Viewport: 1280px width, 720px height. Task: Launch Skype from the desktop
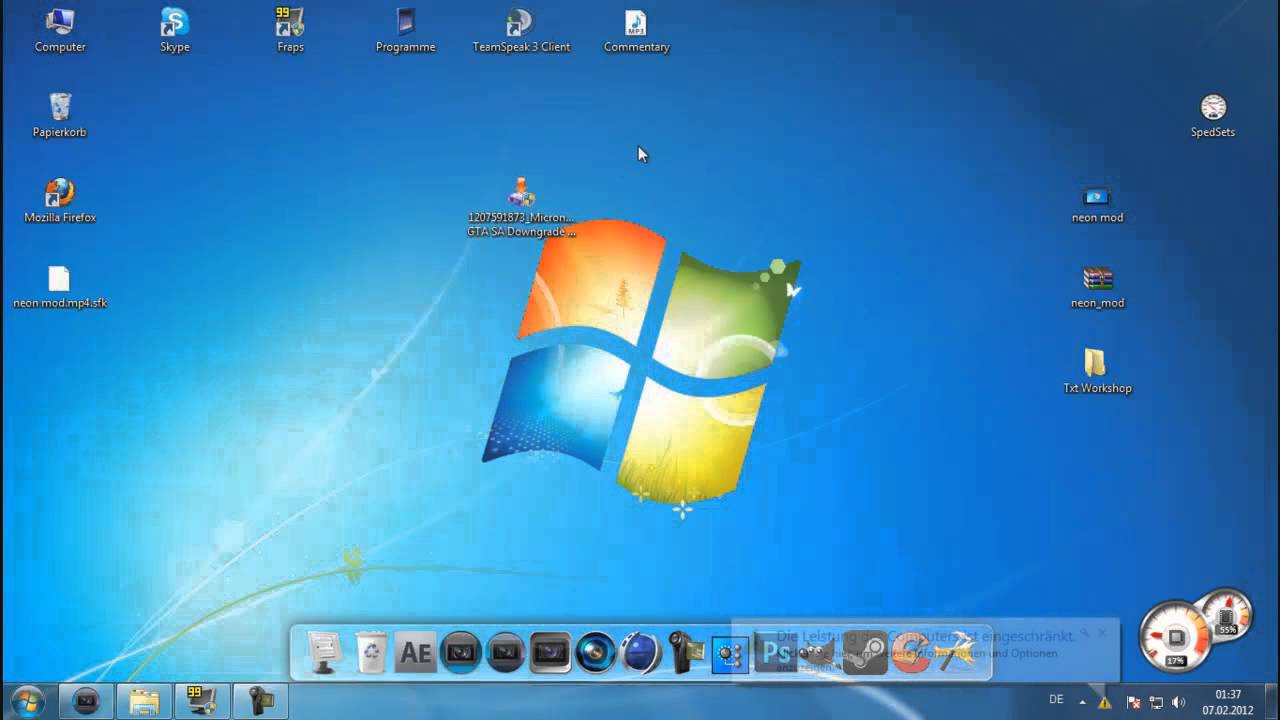click(175, 30)
